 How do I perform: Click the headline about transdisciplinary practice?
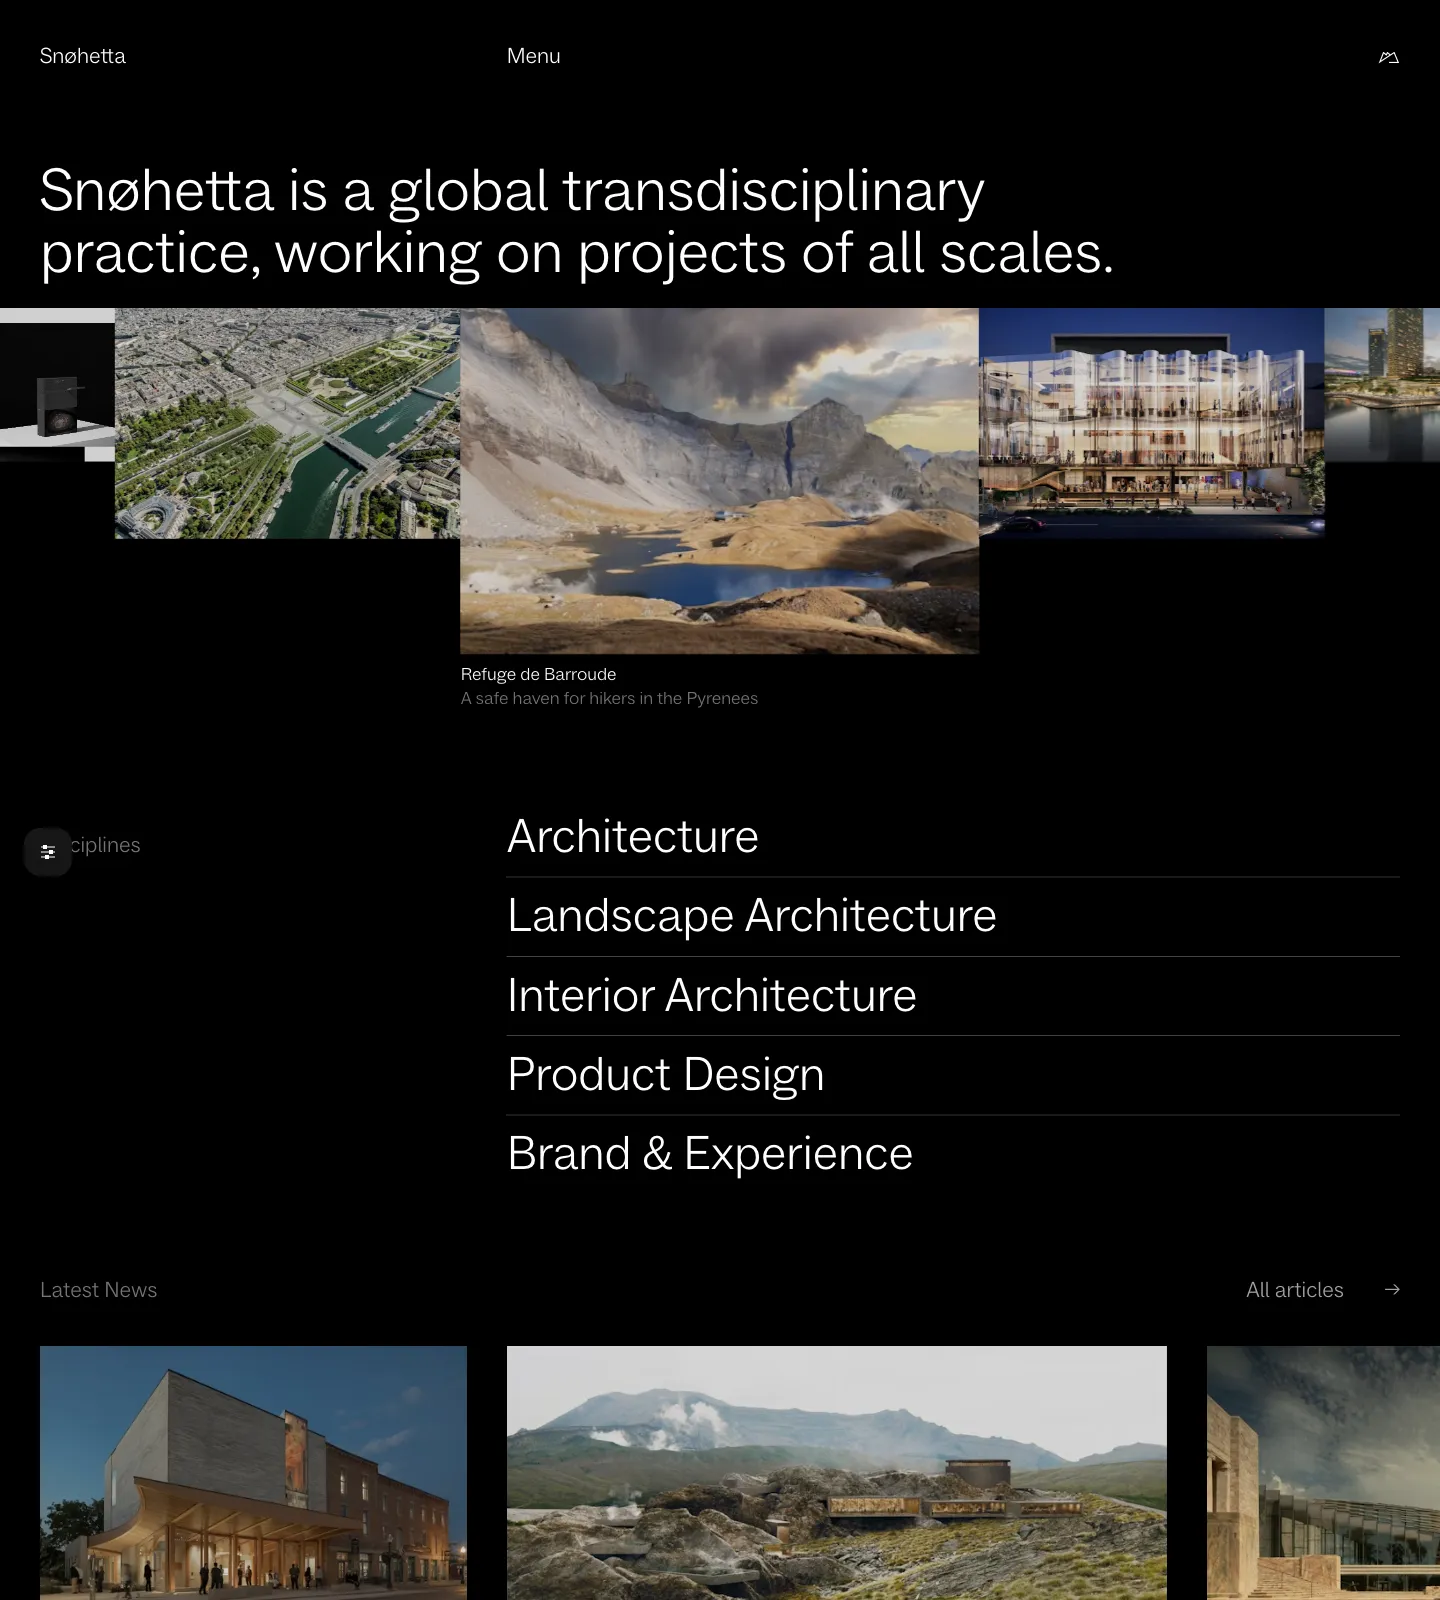pyautogui.click(x=576, y=221)
